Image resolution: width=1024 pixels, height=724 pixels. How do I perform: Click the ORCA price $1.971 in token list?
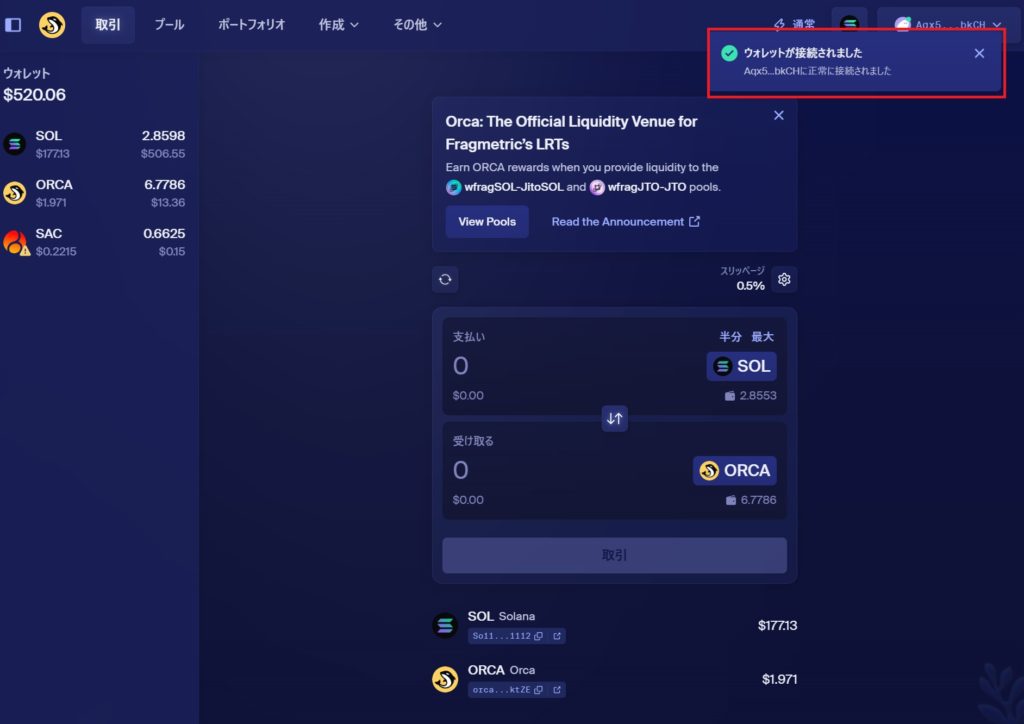click(779, 679)
